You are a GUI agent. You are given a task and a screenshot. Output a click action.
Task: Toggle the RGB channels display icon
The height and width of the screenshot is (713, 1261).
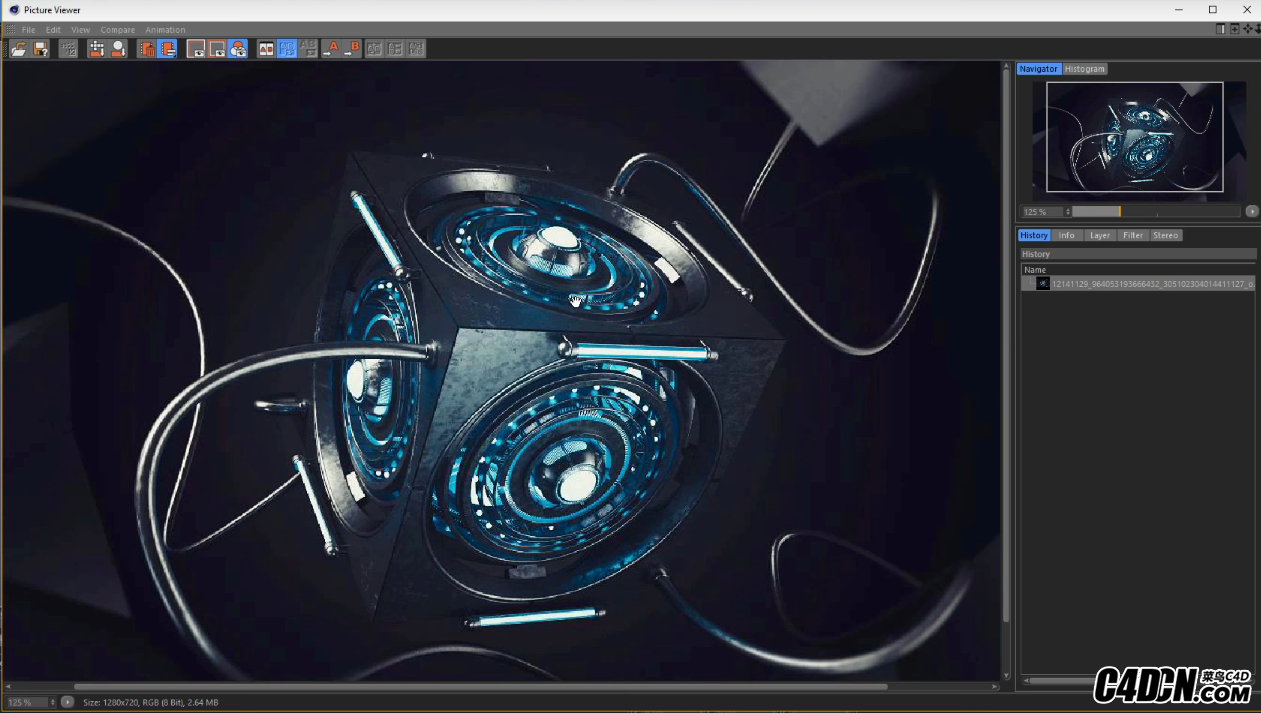[x=238, y=48]
